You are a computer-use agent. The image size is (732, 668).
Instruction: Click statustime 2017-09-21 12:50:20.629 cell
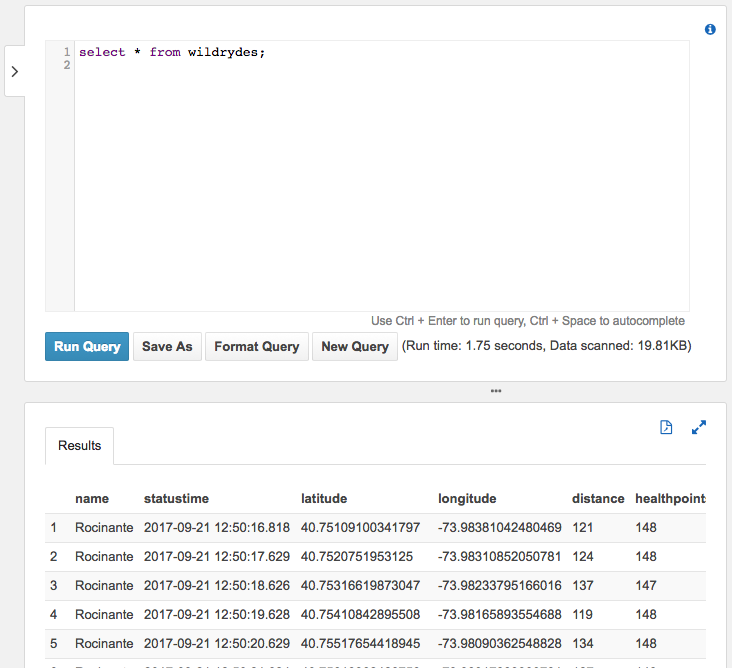click(217, 643)
